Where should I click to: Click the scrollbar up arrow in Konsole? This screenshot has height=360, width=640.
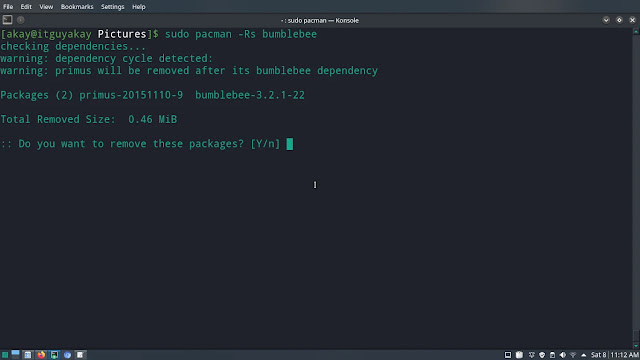636,31
